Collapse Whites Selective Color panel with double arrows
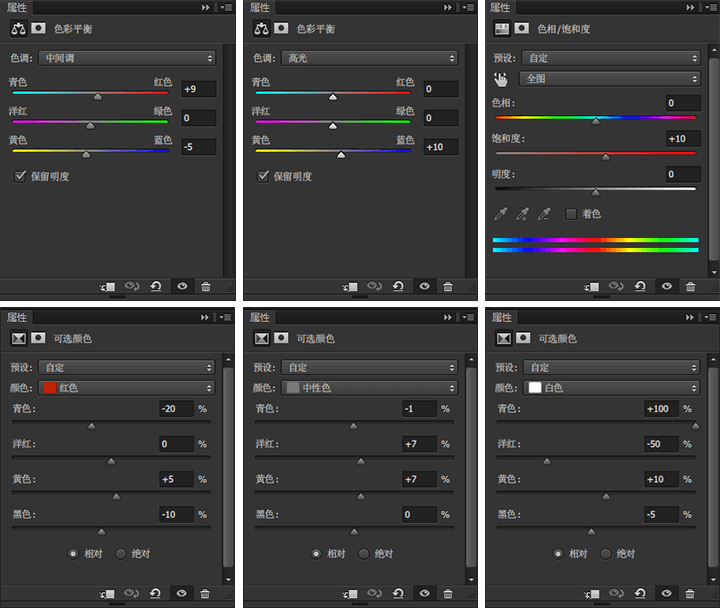Viewport: 720px width, 608px height. (x=690, y=317)
